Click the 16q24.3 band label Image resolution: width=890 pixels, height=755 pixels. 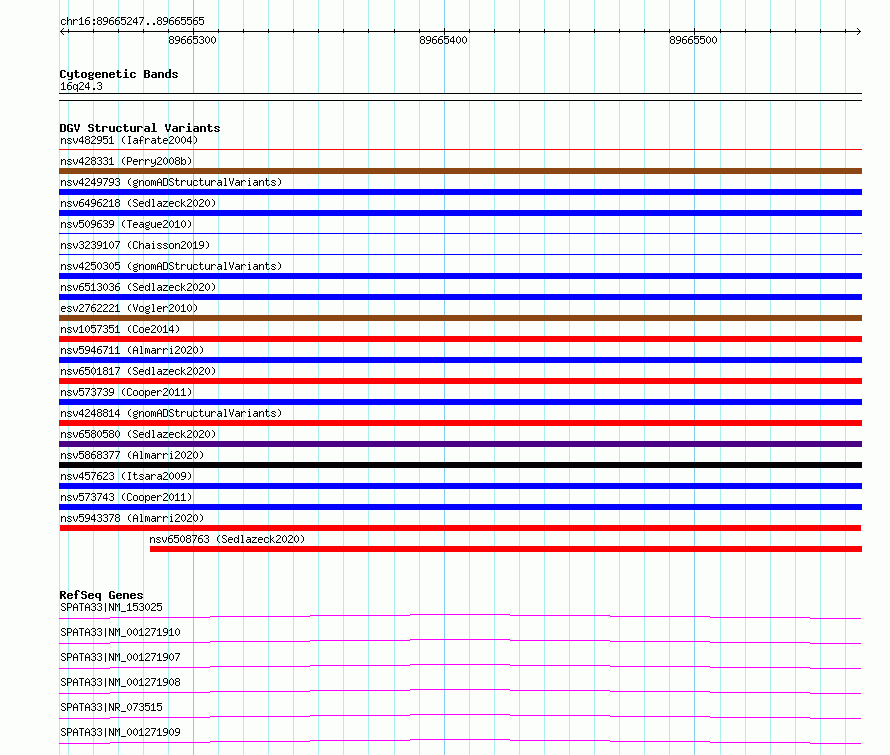pos(81,86)
